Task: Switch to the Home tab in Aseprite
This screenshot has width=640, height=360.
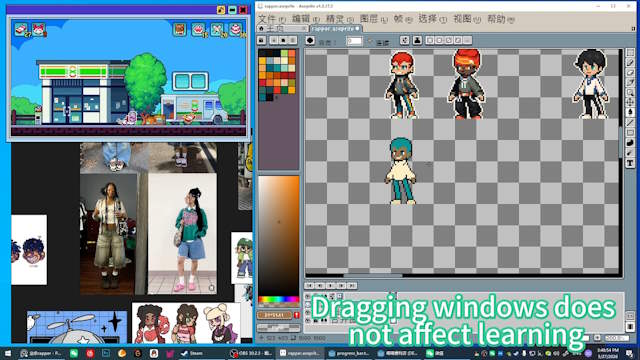Action: click(x=282, y=29)
